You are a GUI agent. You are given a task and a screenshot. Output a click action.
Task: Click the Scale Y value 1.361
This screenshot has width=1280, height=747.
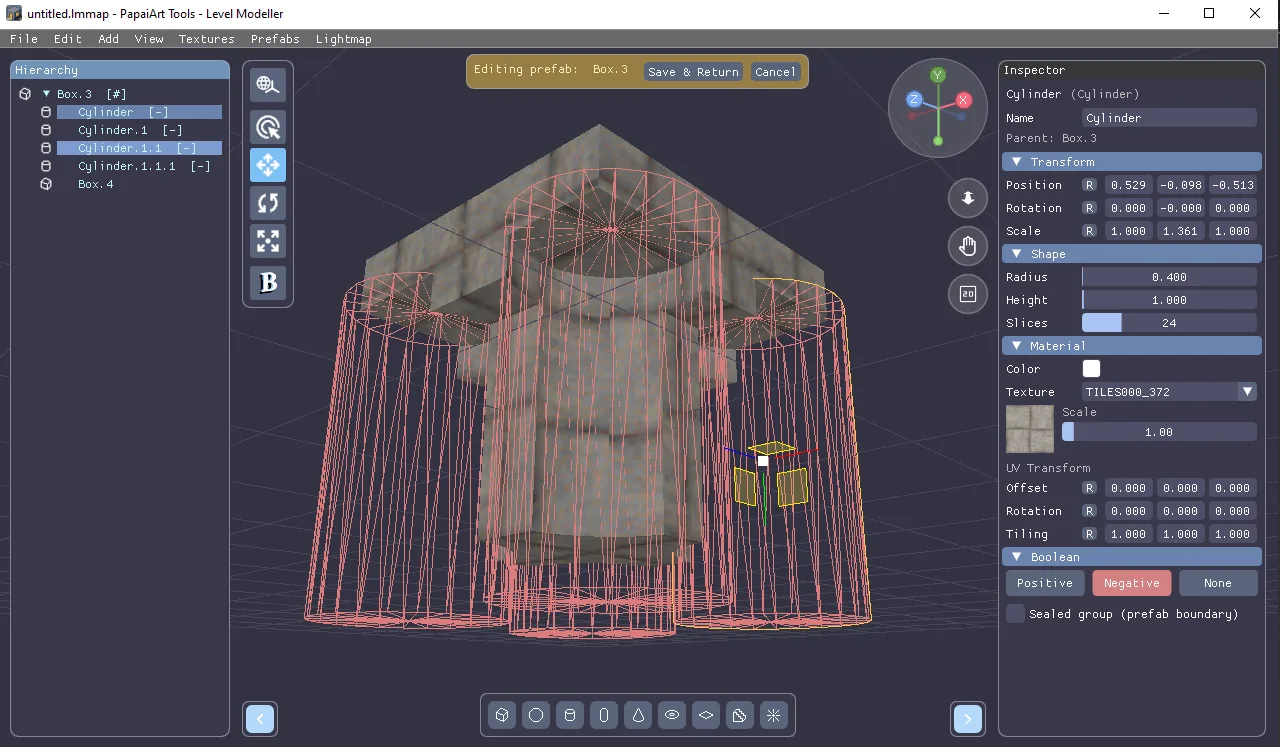1181,231
